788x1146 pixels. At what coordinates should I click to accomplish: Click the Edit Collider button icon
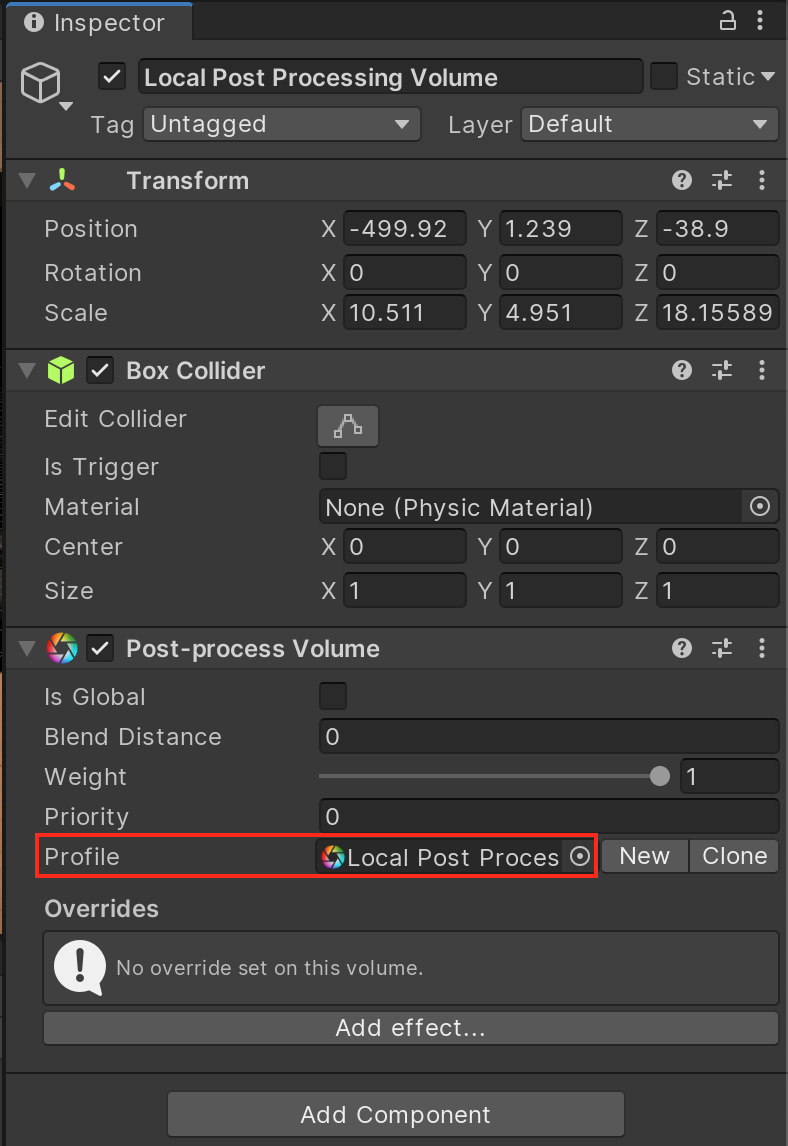[348, 426]
